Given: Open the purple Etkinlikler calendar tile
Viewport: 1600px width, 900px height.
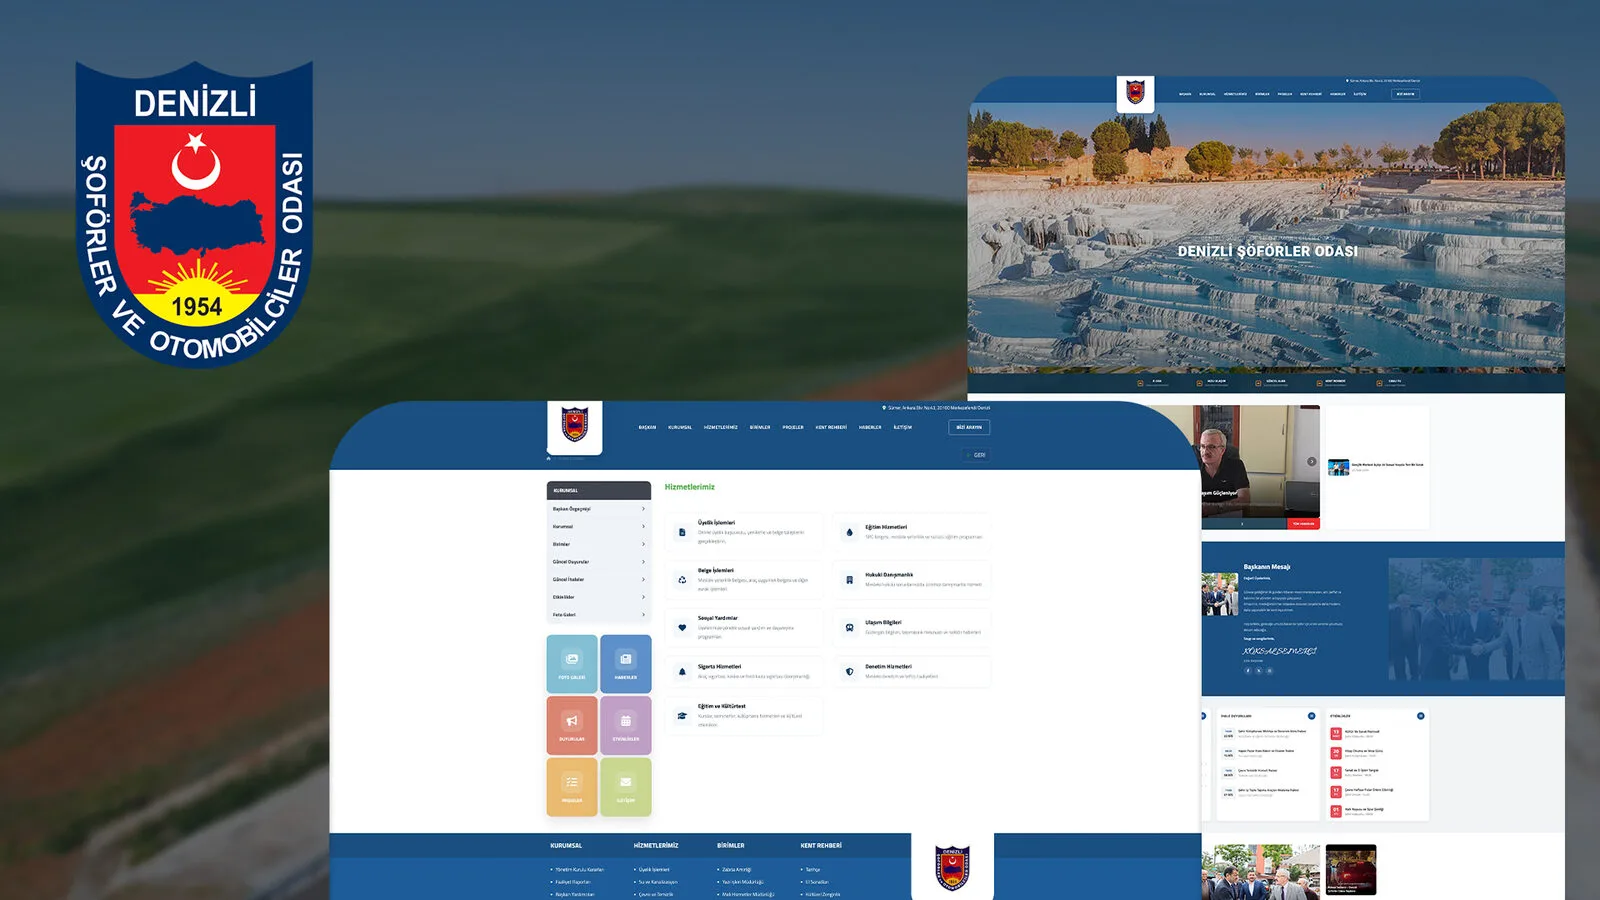Looking at the screenshot, I should (x=626, y=725).
